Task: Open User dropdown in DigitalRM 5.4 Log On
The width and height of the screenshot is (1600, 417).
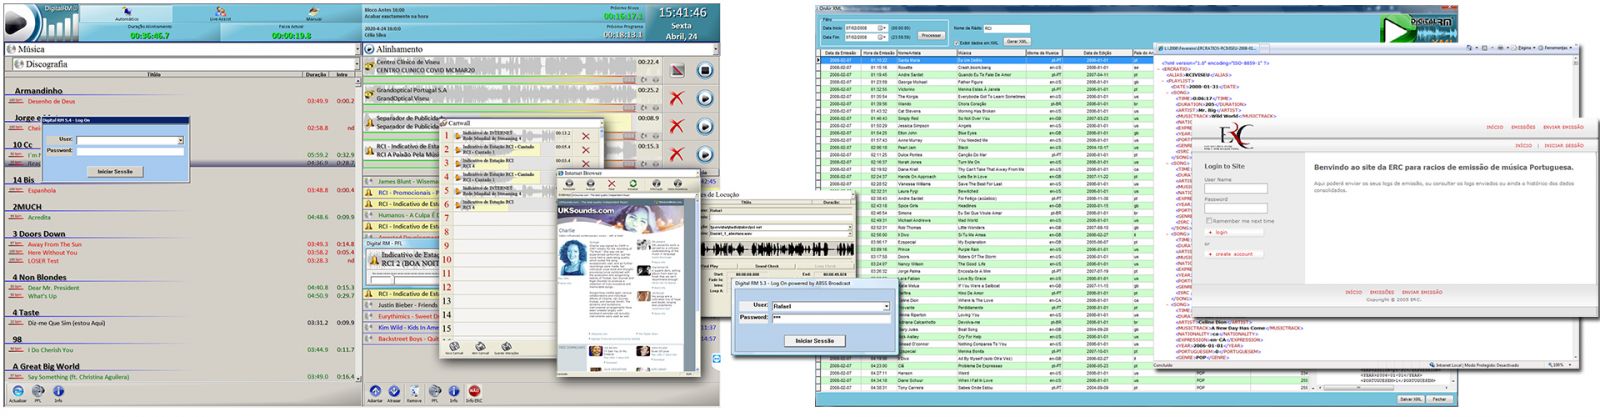Action: click(180, 140)
